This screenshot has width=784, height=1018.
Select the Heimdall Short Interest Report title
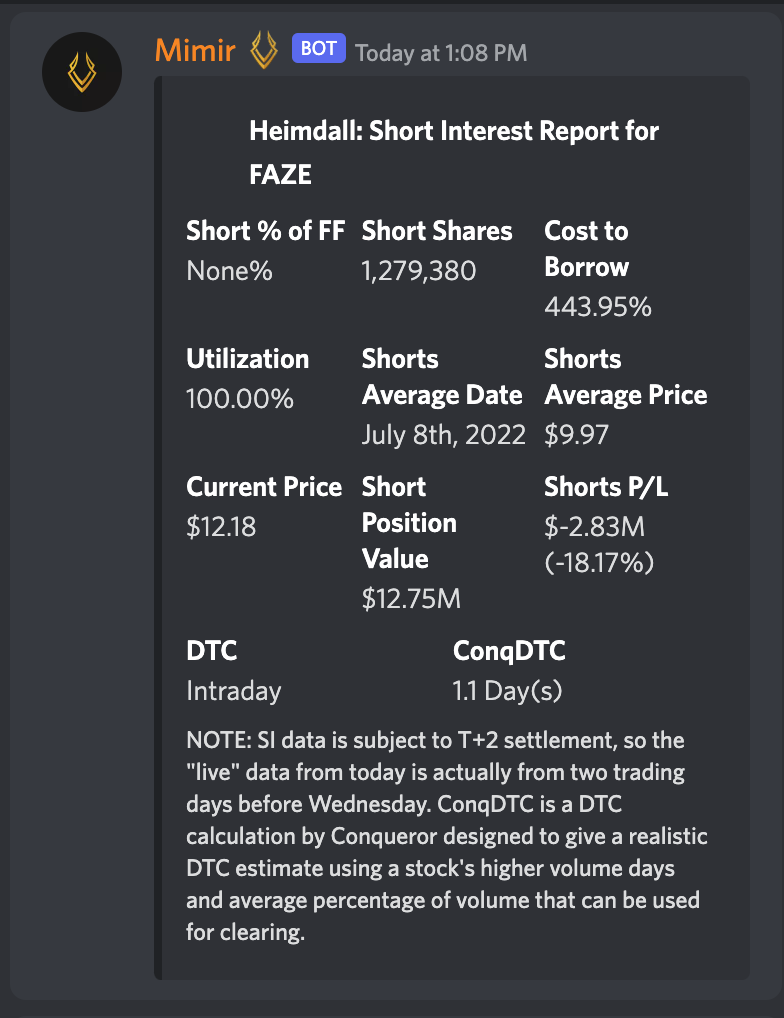[454, 153]
